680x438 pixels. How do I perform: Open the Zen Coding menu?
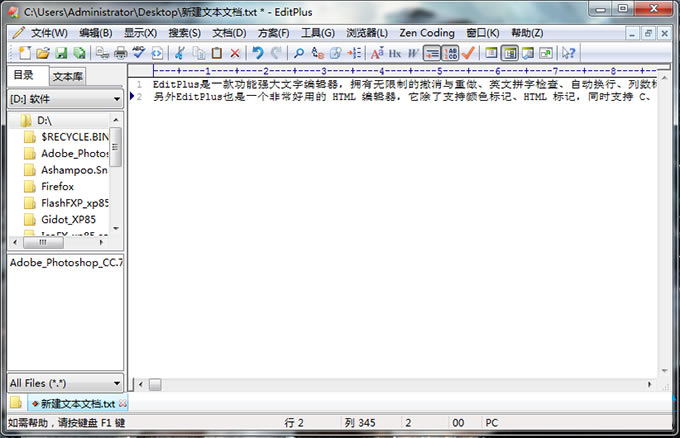(427, 33)
